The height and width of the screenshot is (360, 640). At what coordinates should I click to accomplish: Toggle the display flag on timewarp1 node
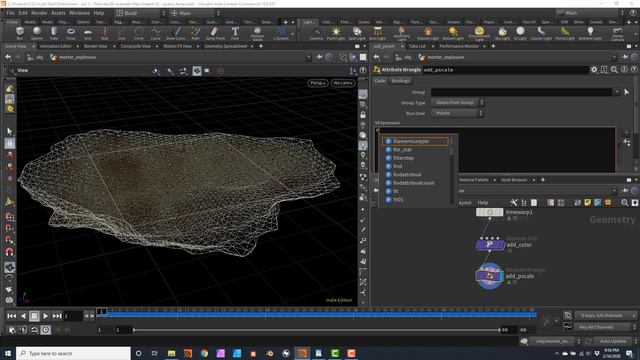[500, 212]
